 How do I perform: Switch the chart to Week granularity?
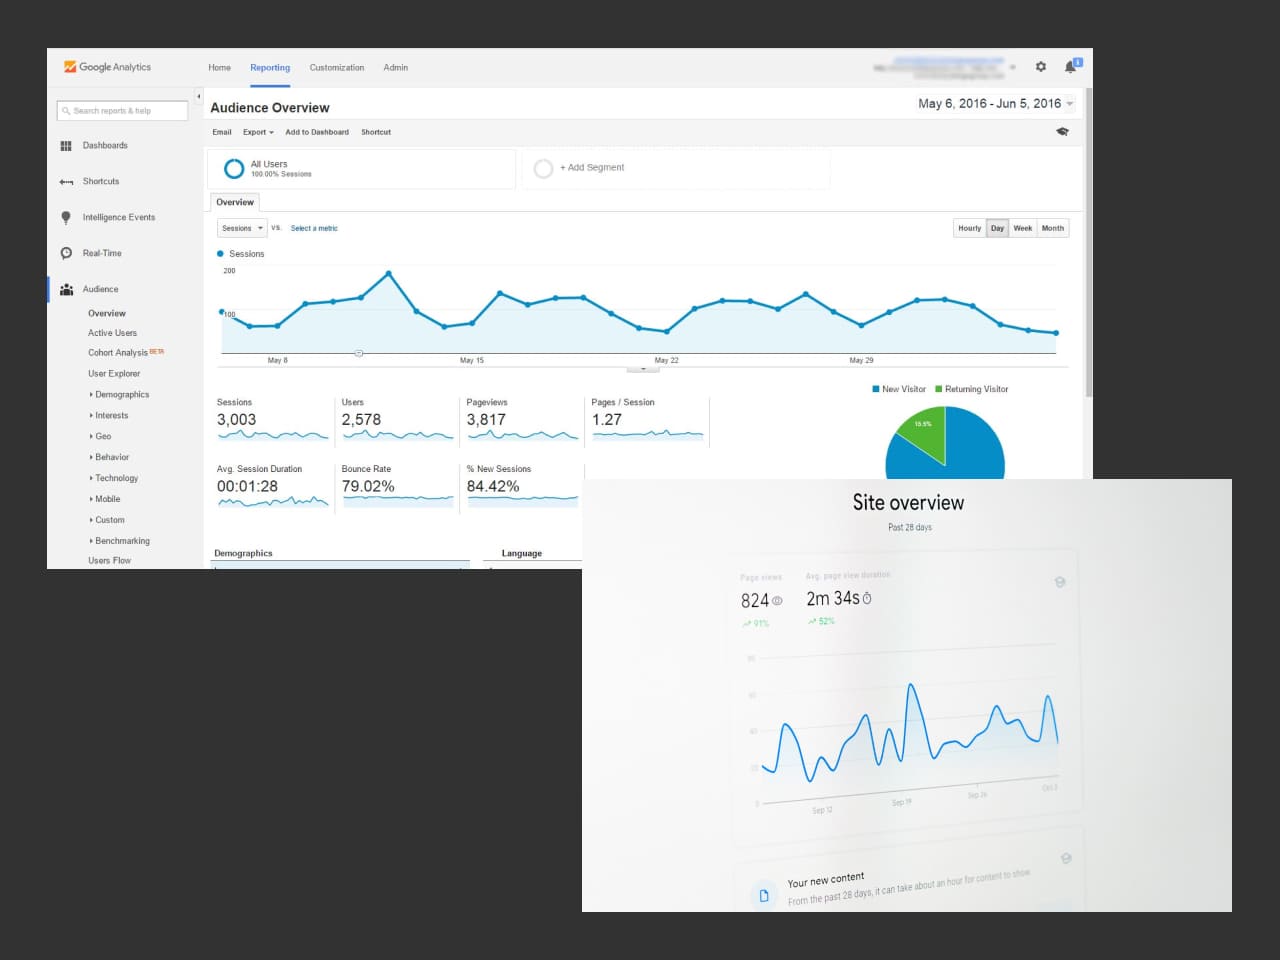click(1022, 228)
